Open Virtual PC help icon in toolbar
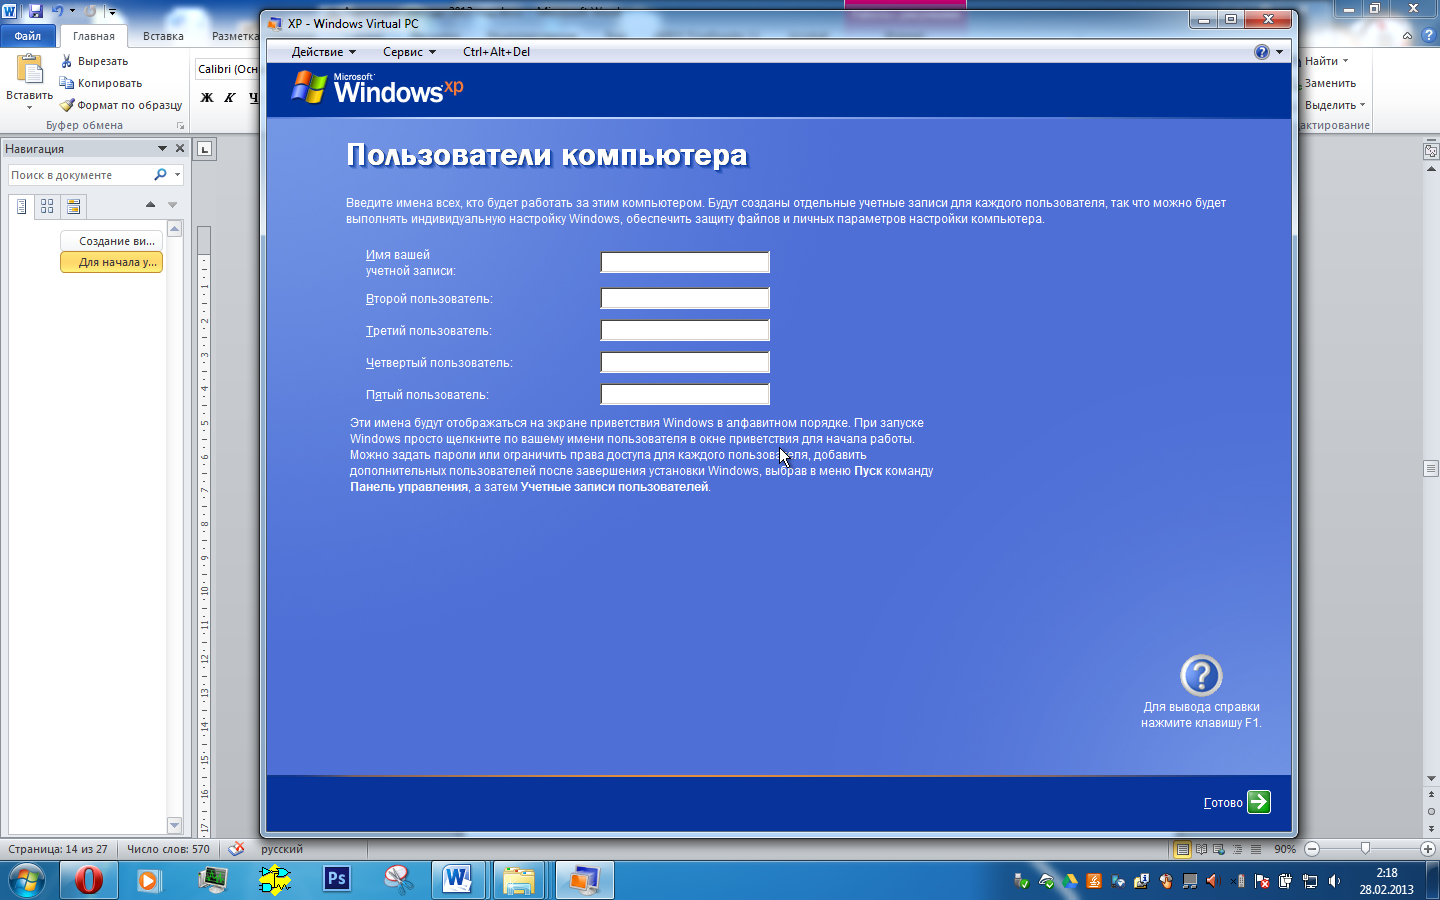This screenshot has height=900, width=1440. point(1262,52)
